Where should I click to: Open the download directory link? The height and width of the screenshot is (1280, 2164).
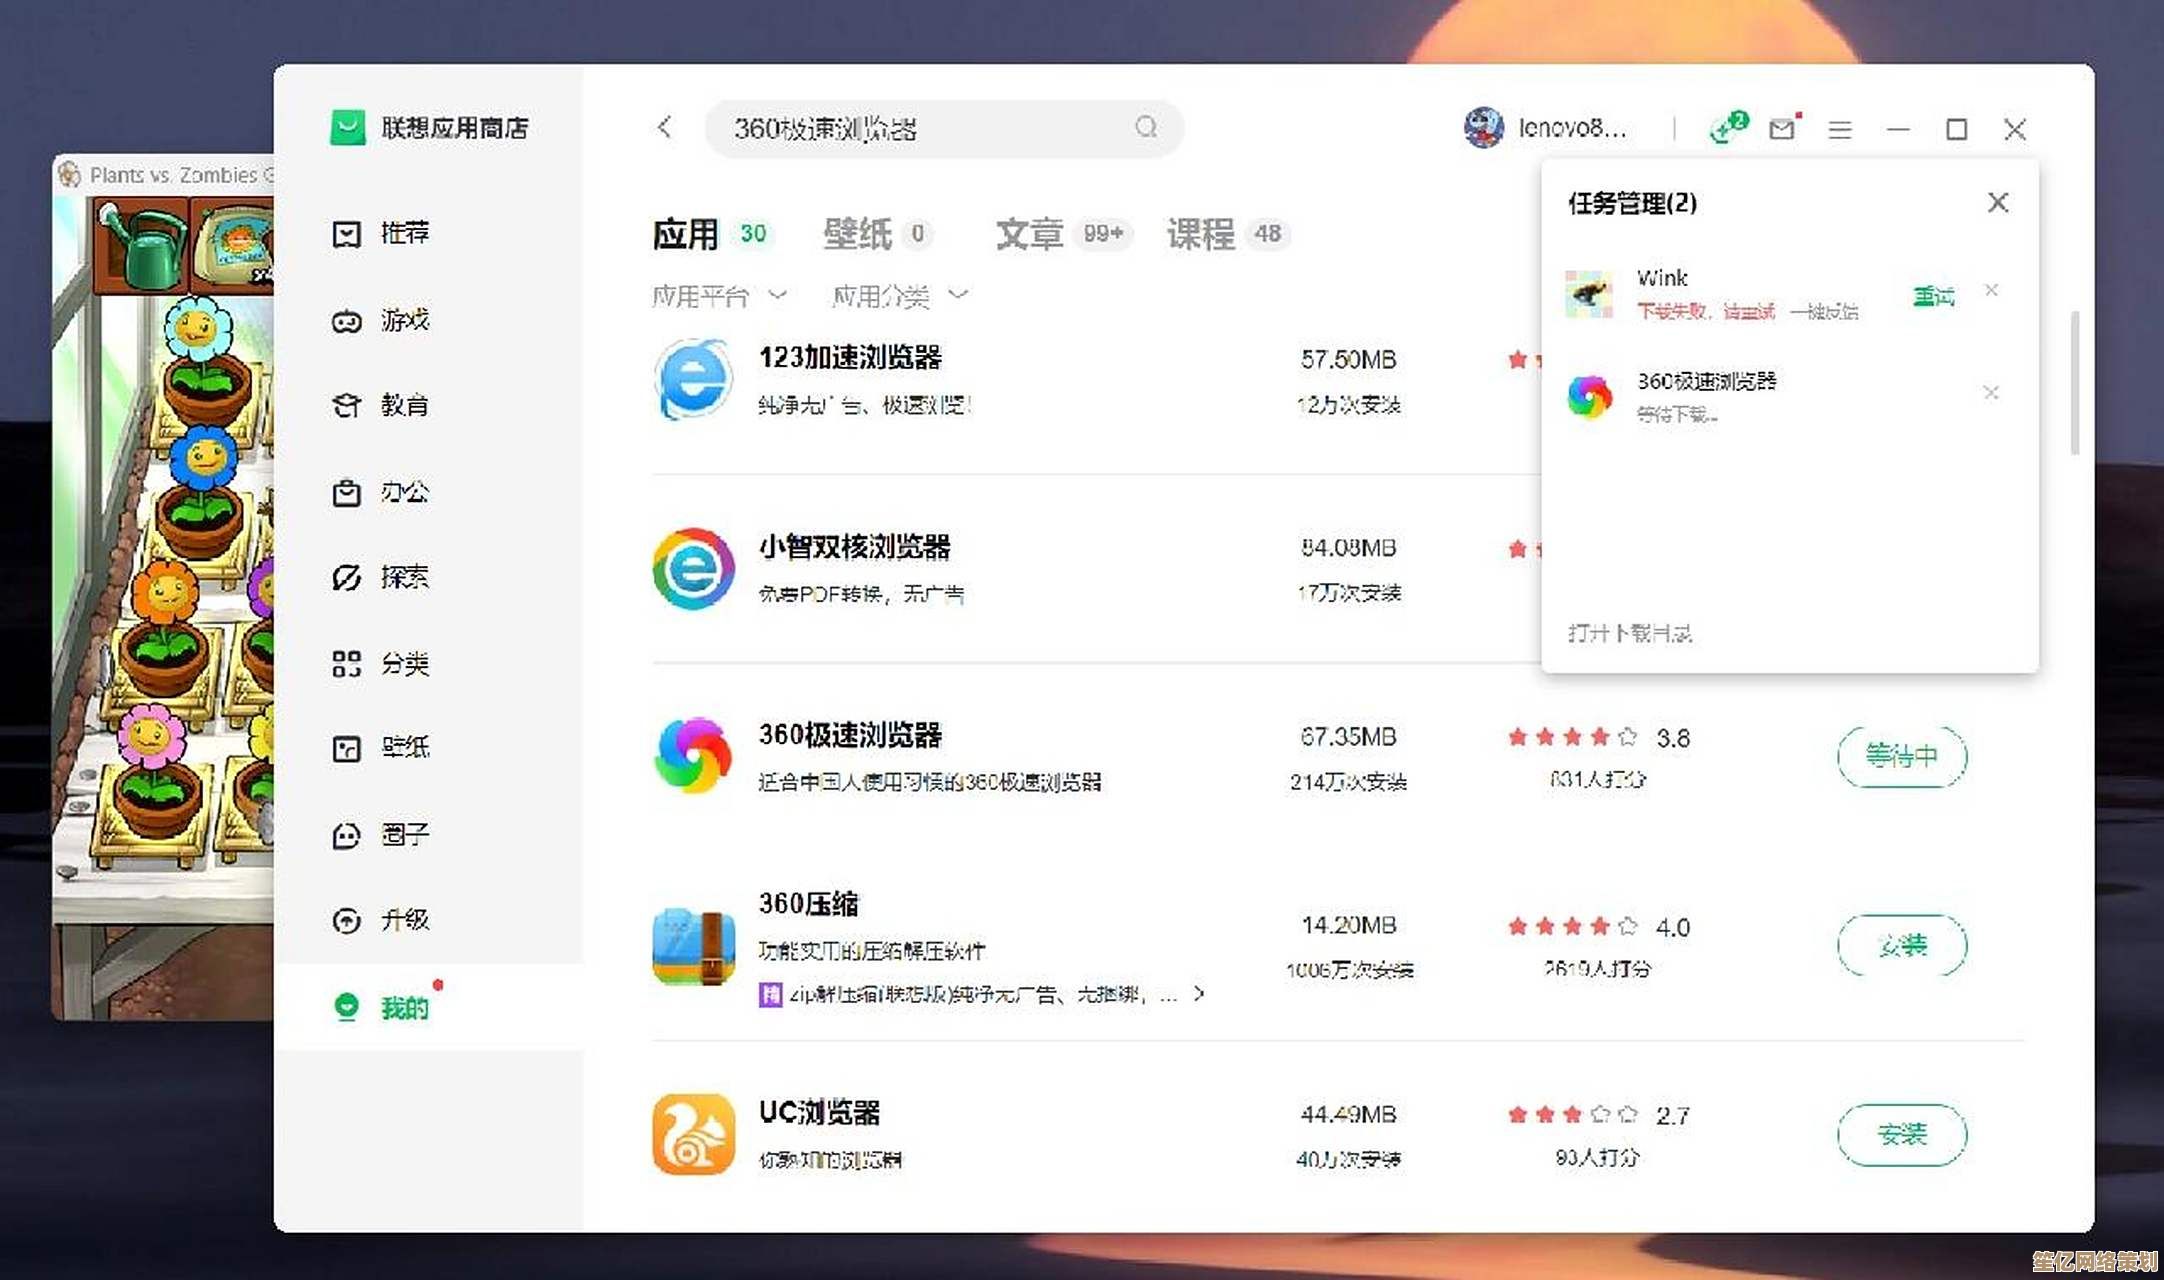pyautogui.click(x=1629, y=633)
